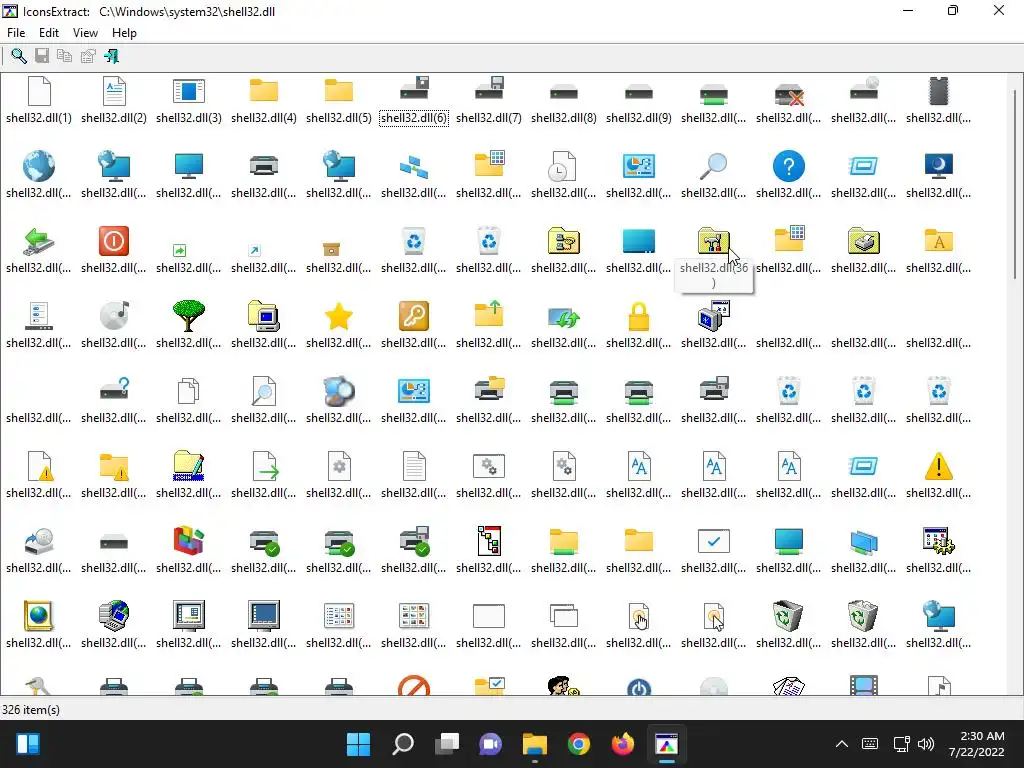
Task: Click the shell32.dll(9) label
Action: point(639,118)
